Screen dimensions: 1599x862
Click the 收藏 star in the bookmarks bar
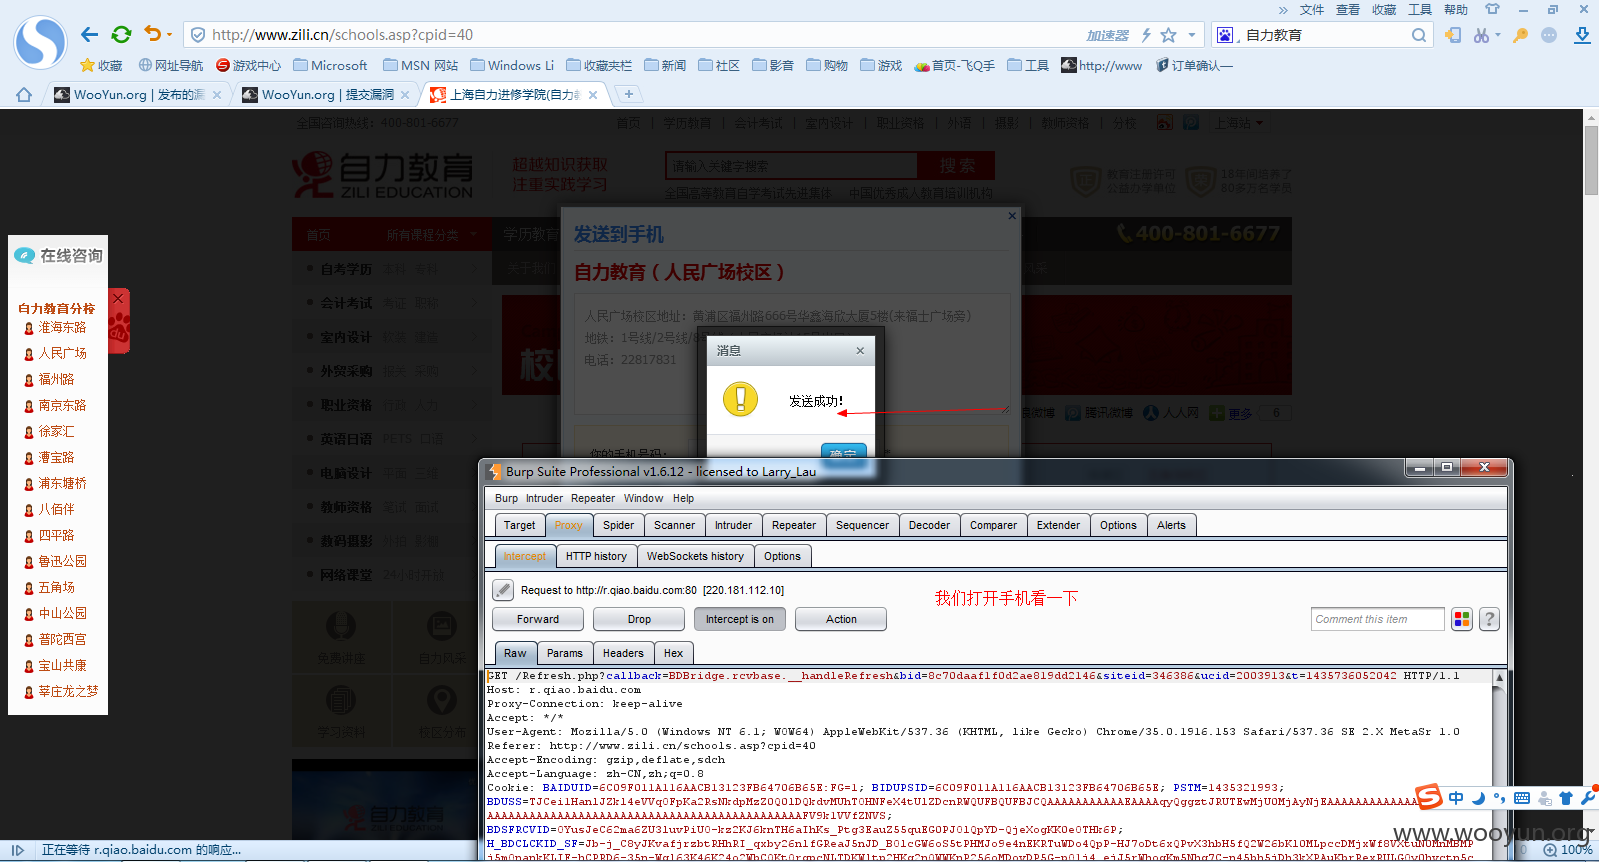(101, 65)
